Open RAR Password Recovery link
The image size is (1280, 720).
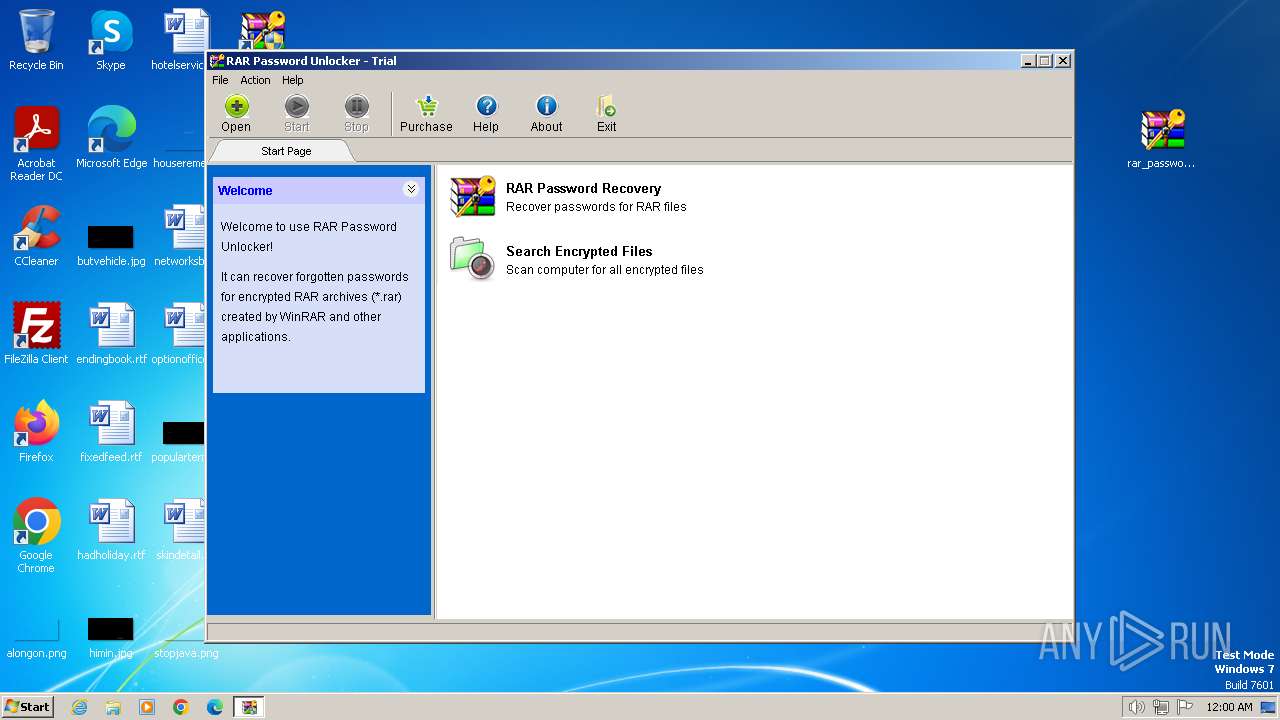pos(583,188)
